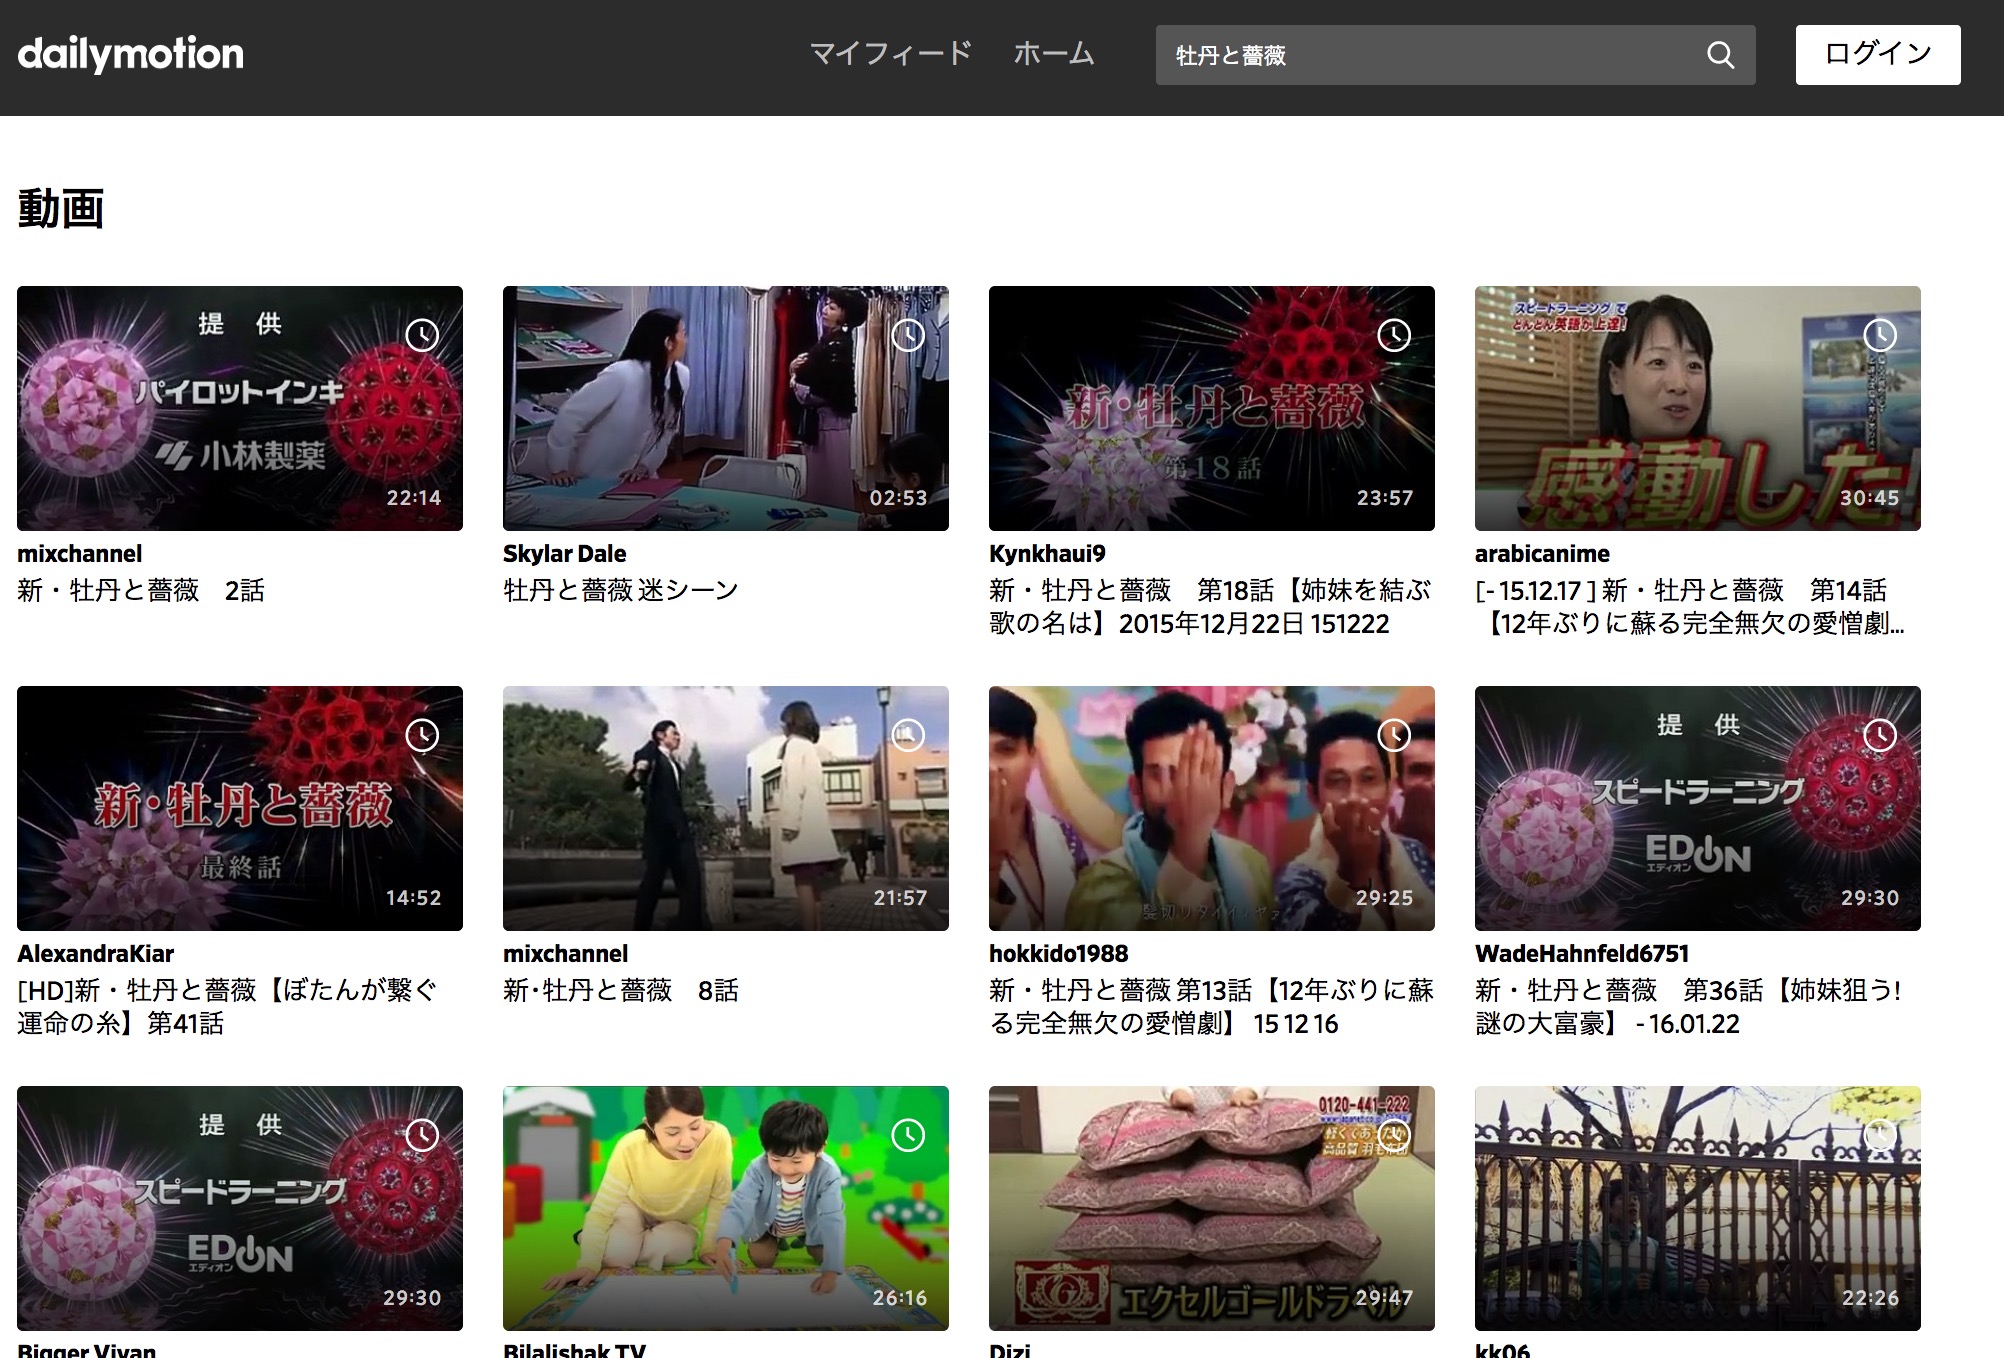This screenshot has height=1358, width=2004.
Task: Click watch later clock on Bilalishak TV video
Action: click(x=908, y=1135)
